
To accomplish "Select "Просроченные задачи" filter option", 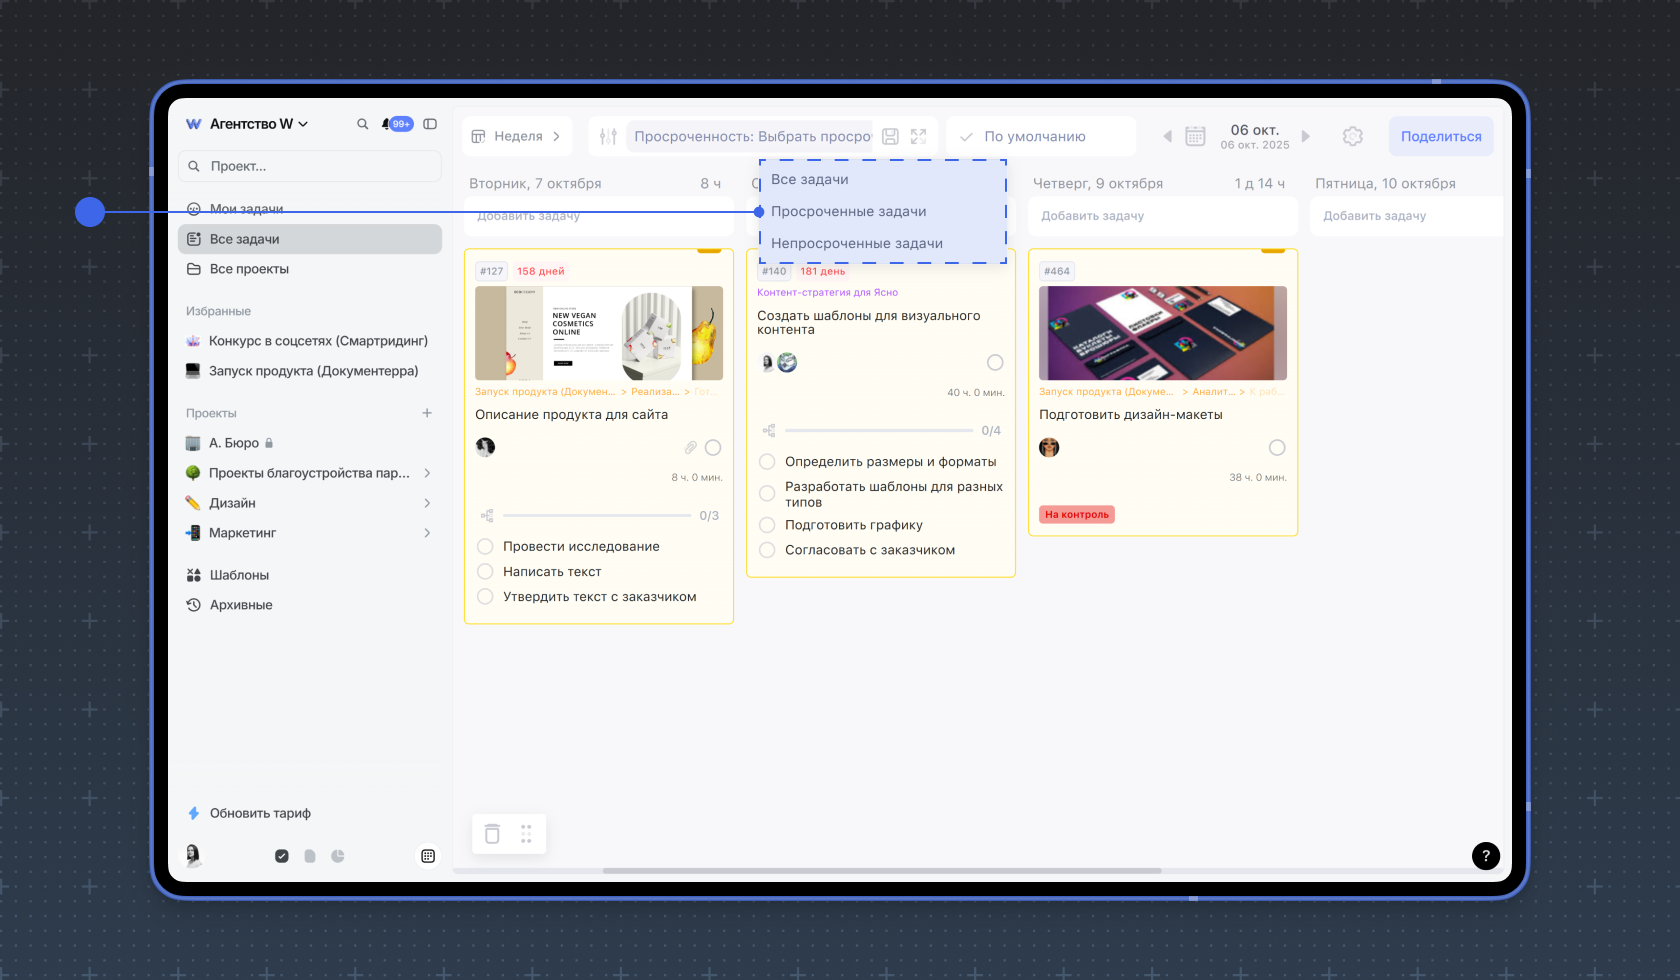I will (x=848, y=211).
